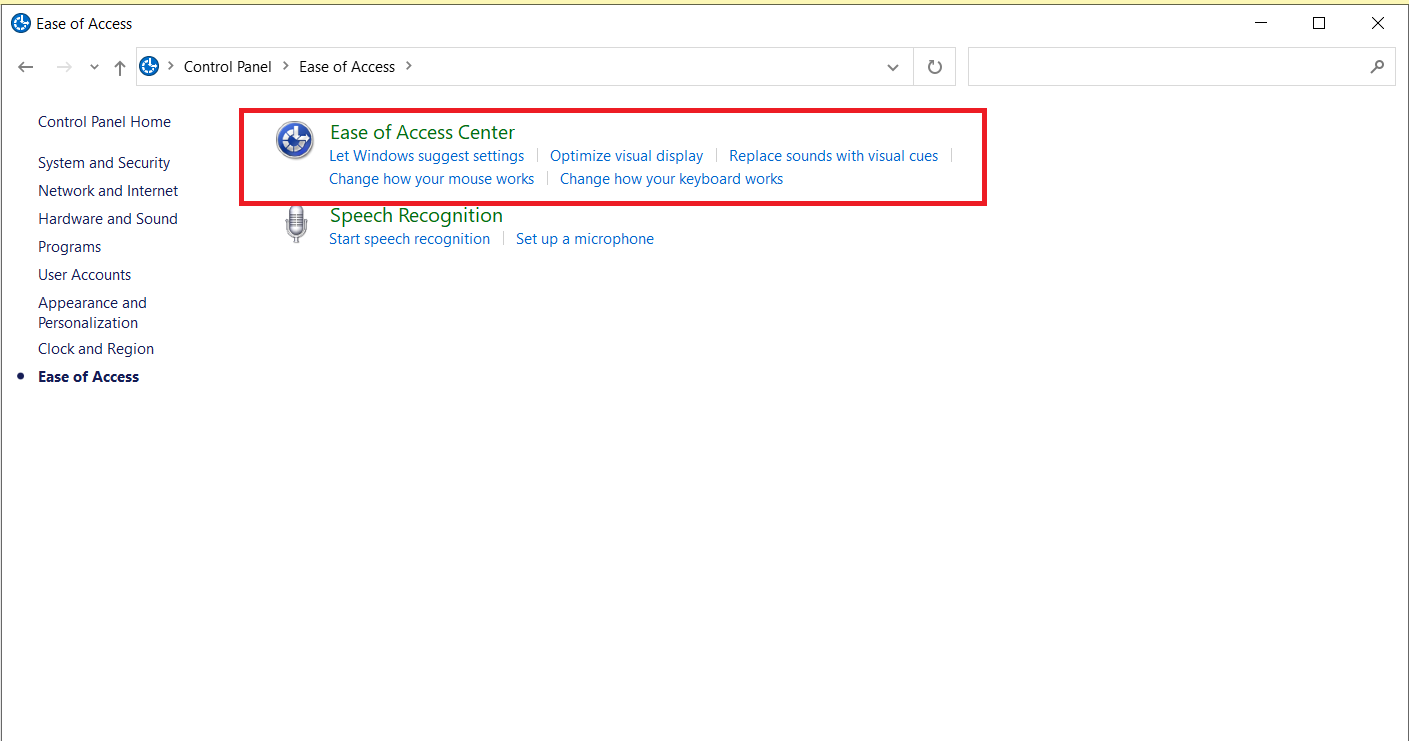Click the Control Panel icon in address bar
The height and width of the screenshot is (741, 1409).
pyautogui.click(x=149, y=67)
